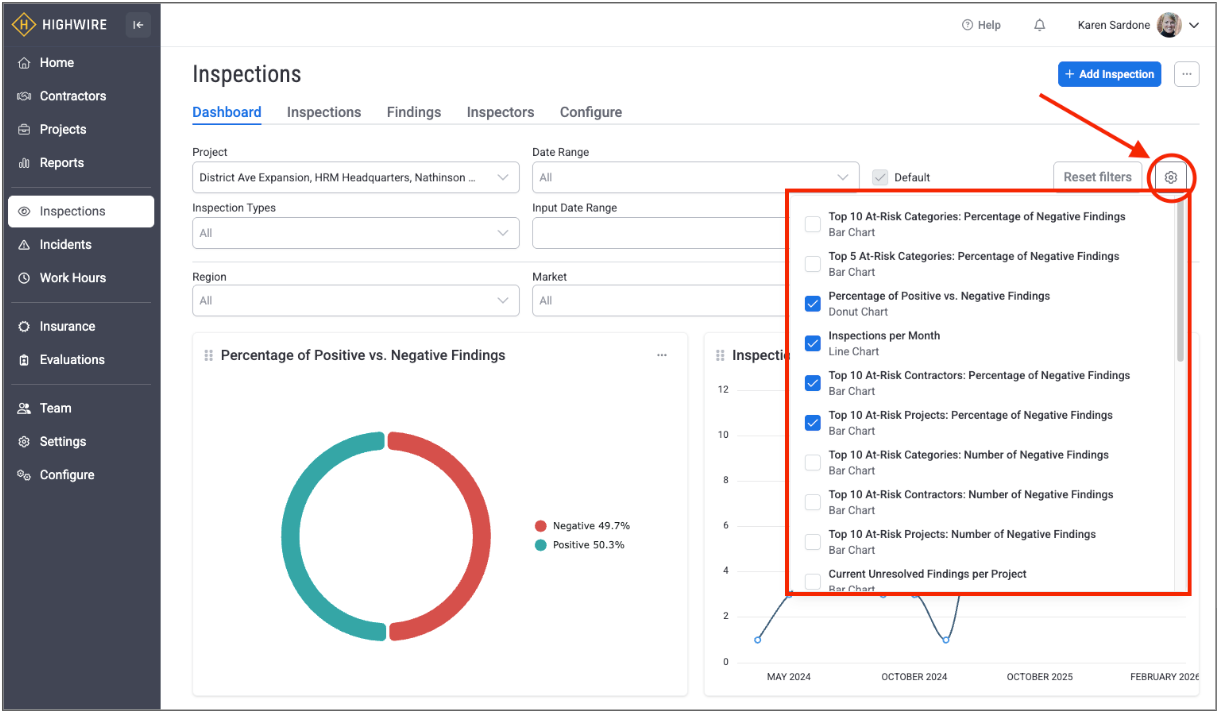
Task: Expand the Region dropdown
Action: pos(355,300)
